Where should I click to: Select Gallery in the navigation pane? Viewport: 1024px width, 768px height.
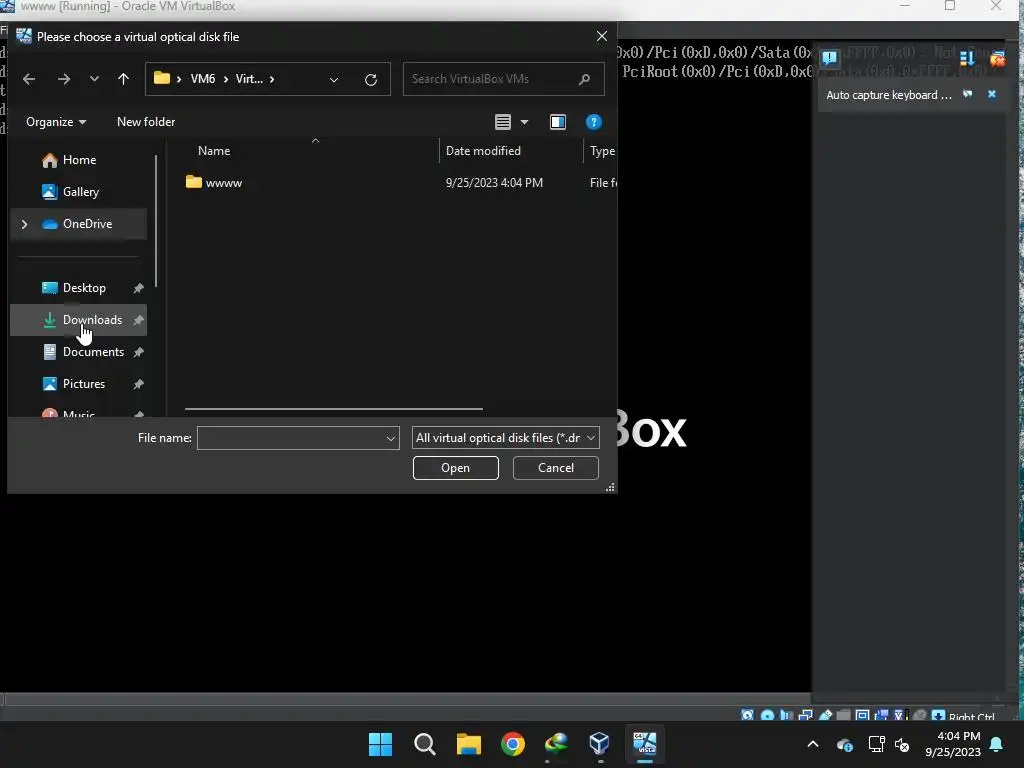coord(79,192)
